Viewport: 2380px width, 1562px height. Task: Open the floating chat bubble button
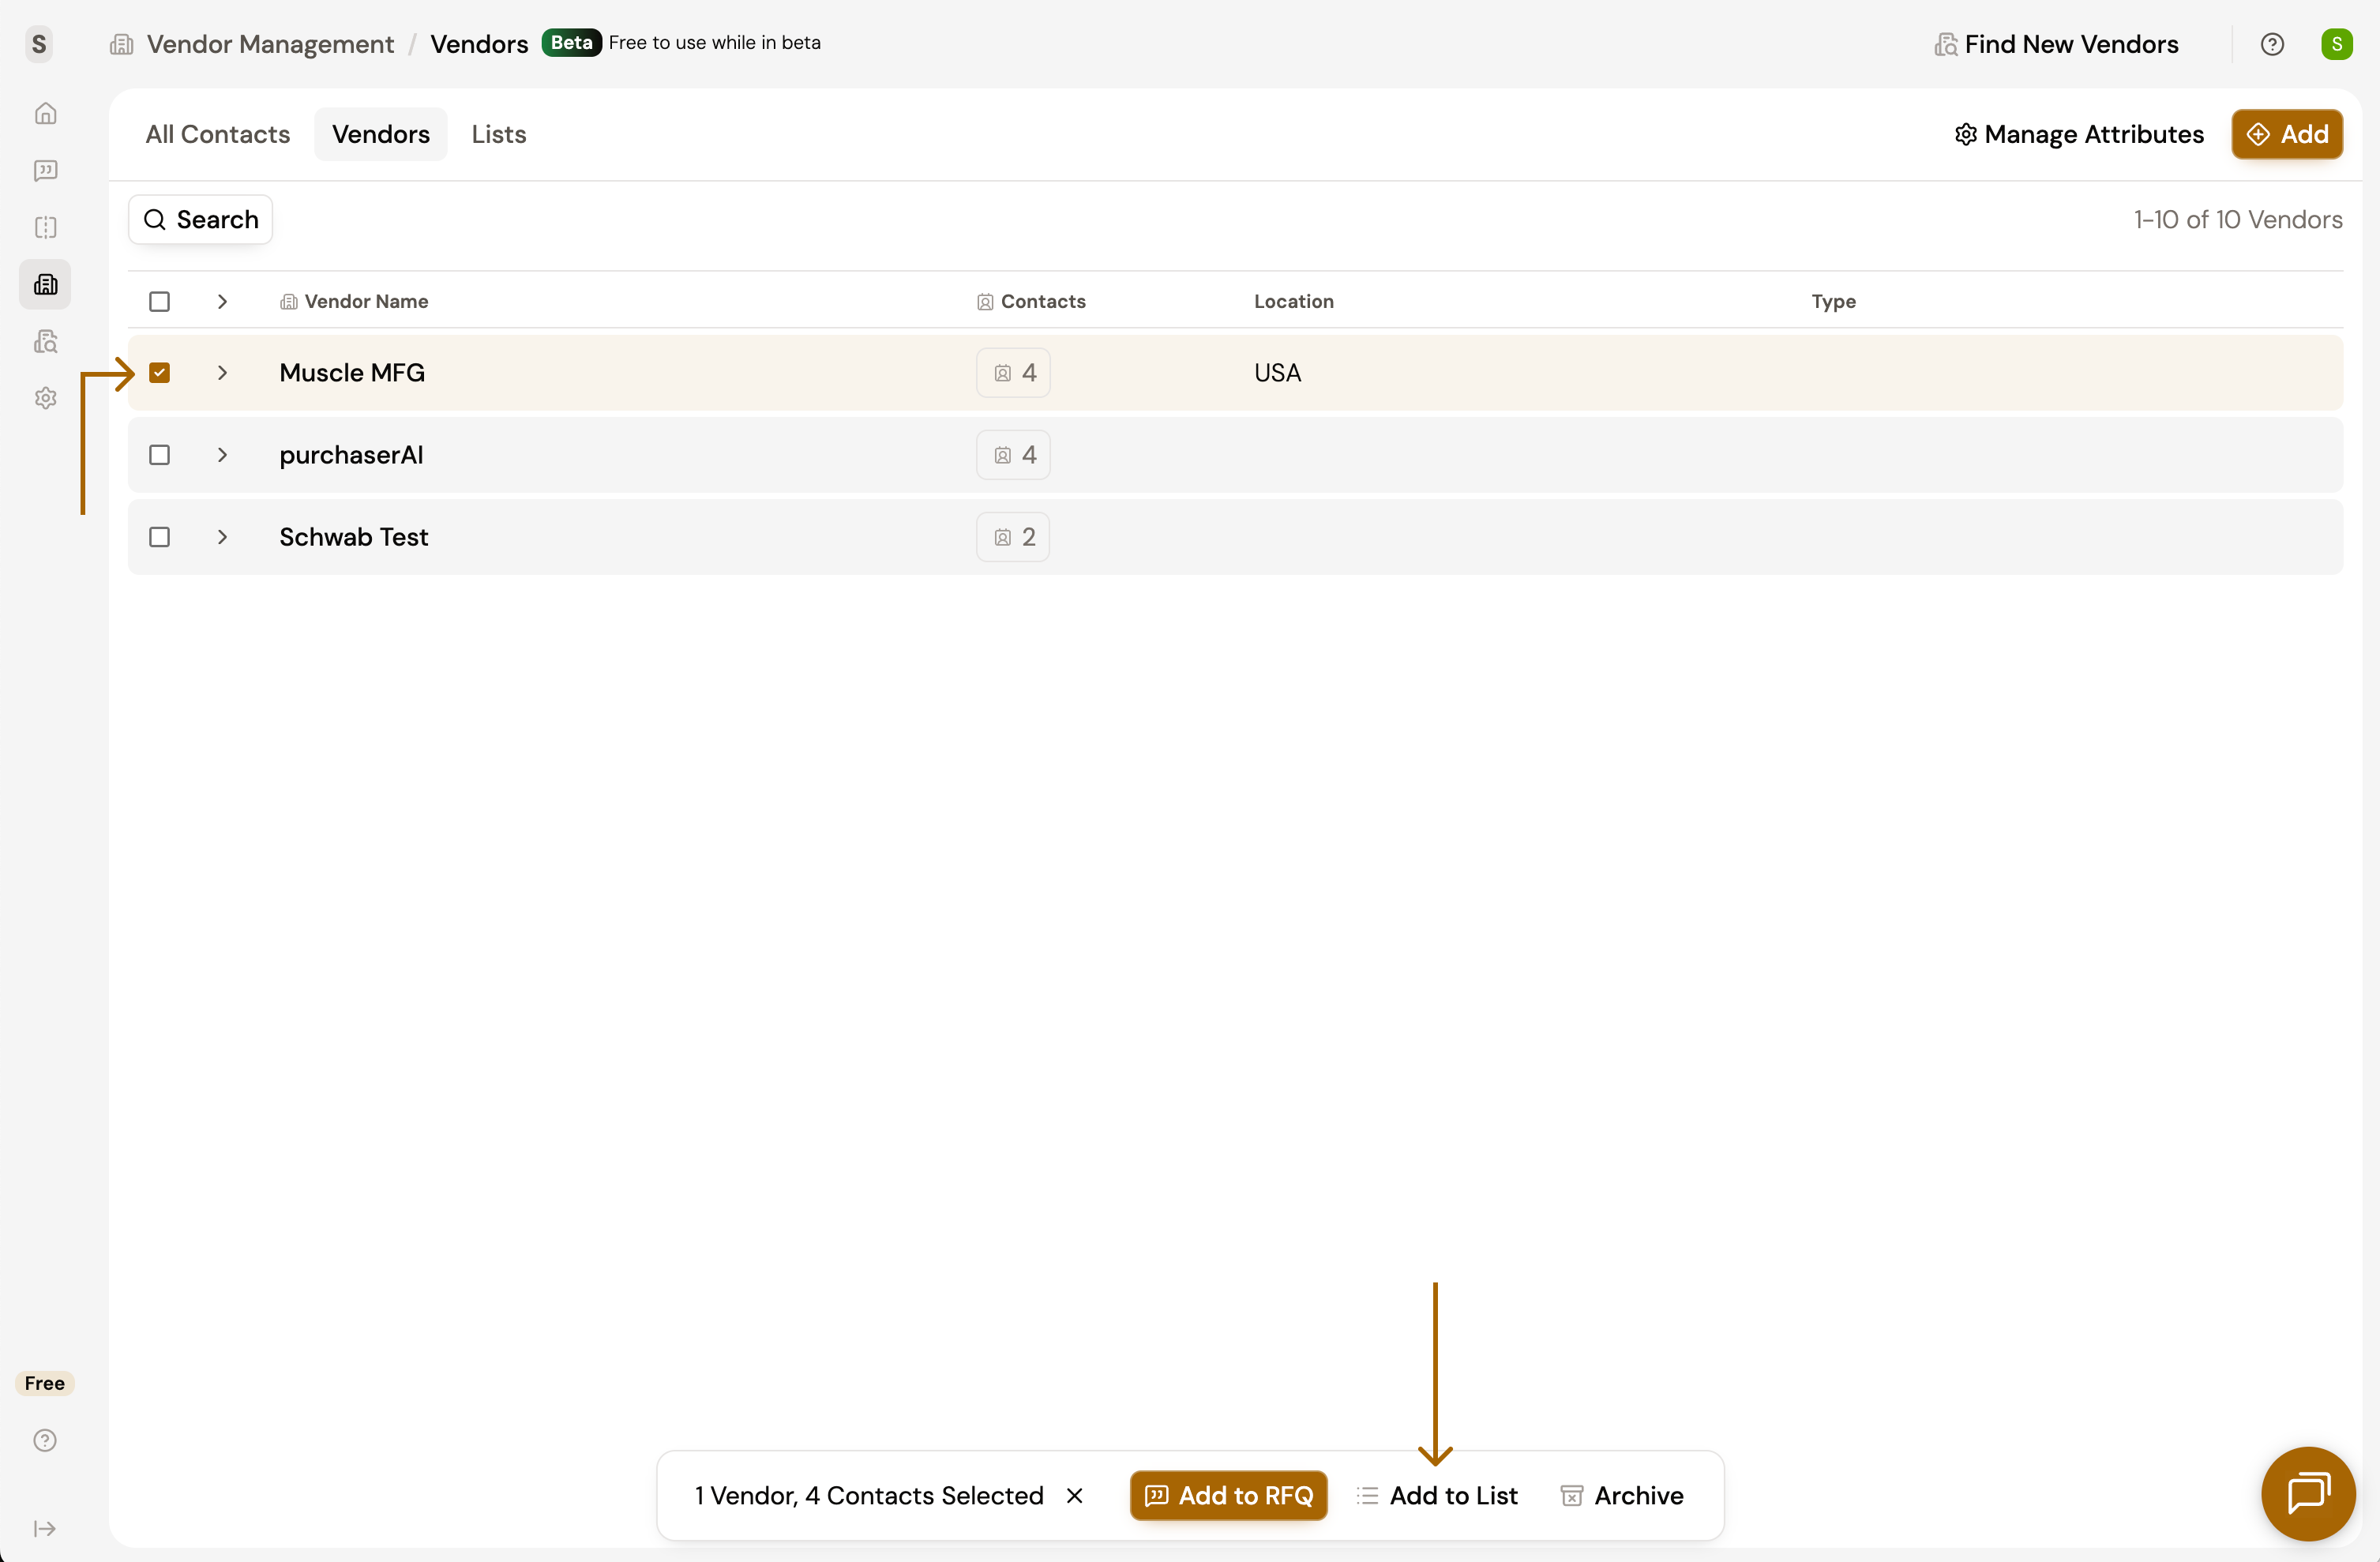pyautogui.click(x=2307, y=1493)
